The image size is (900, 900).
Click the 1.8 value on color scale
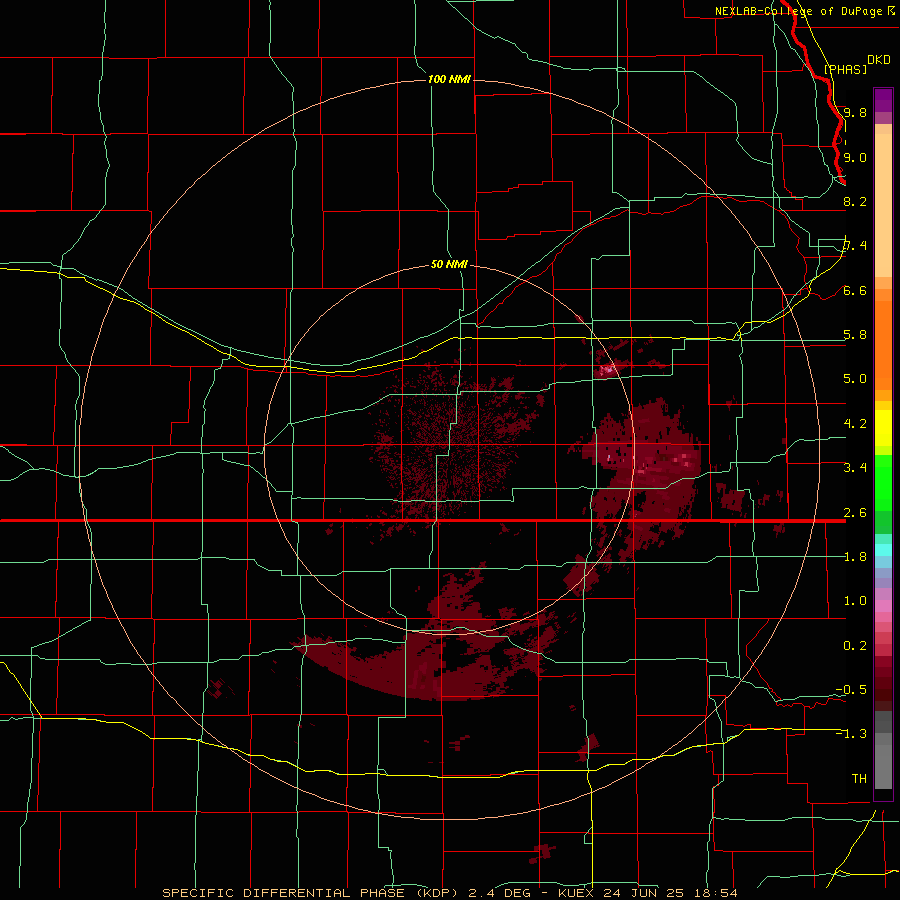pos(855,556)
